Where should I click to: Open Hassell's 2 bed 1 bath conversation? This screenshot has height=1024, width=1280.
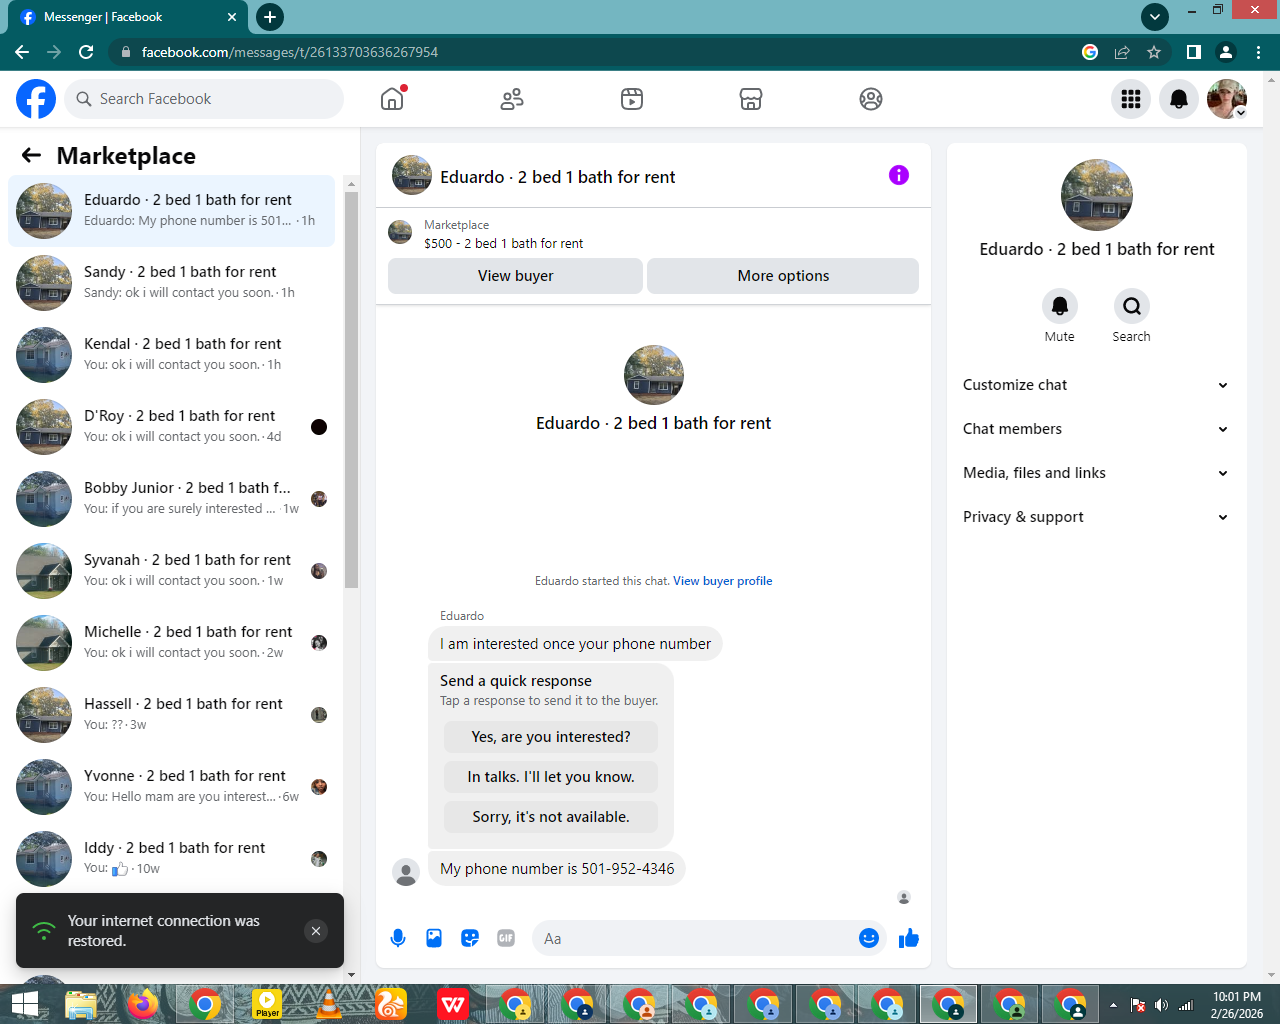coord(172,715)
